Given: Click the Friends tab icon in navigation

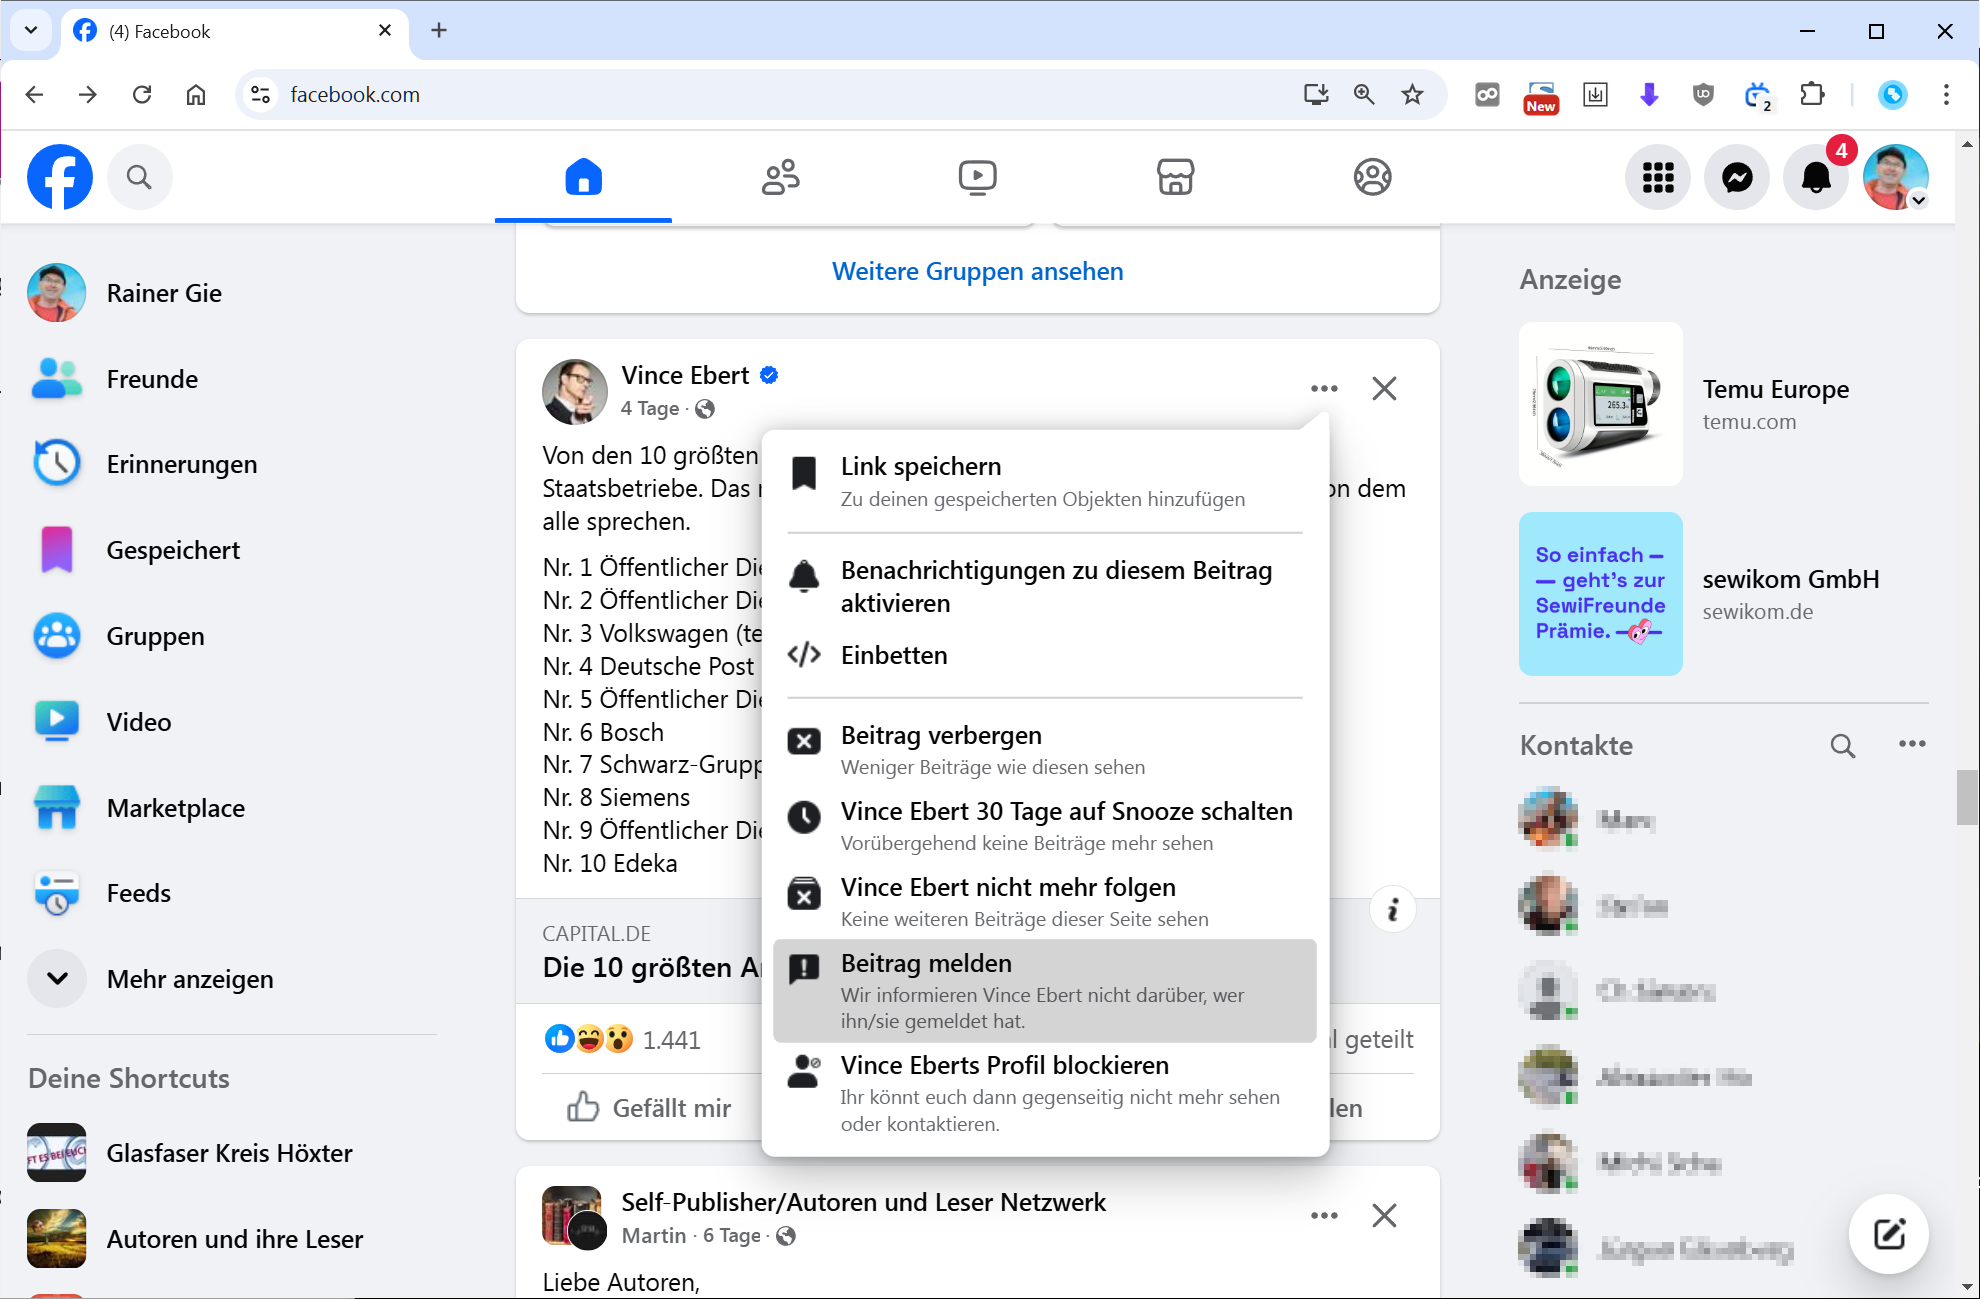Looking at the screenshot, I should point(780,177).
